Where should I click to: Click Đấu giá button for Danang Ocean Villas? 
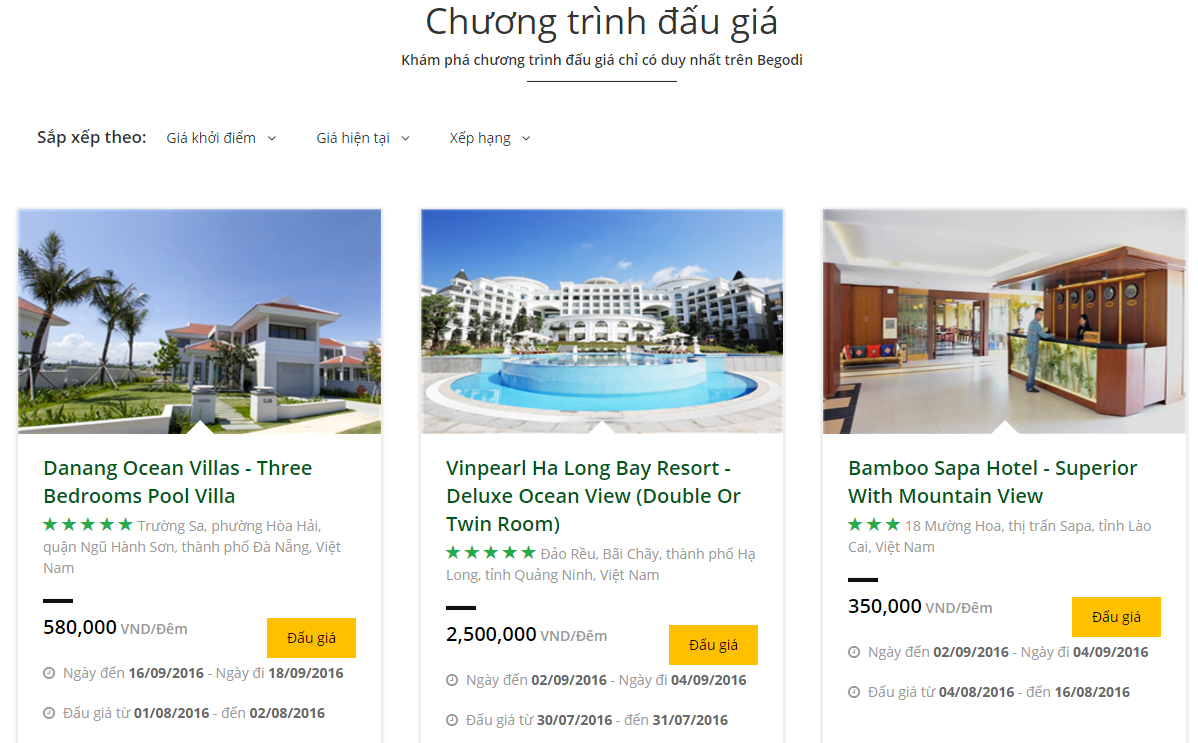pyautogui.click(x=311, y=638)
